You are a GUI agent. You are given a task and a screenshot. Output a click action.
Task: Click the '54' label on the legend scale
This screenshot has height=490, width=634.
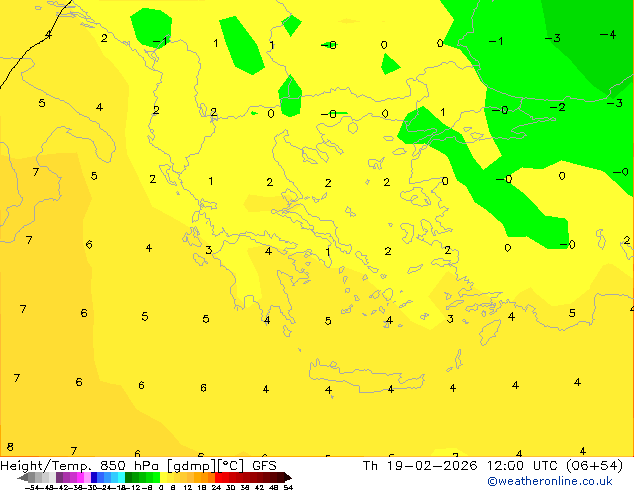tap(288, 487)
